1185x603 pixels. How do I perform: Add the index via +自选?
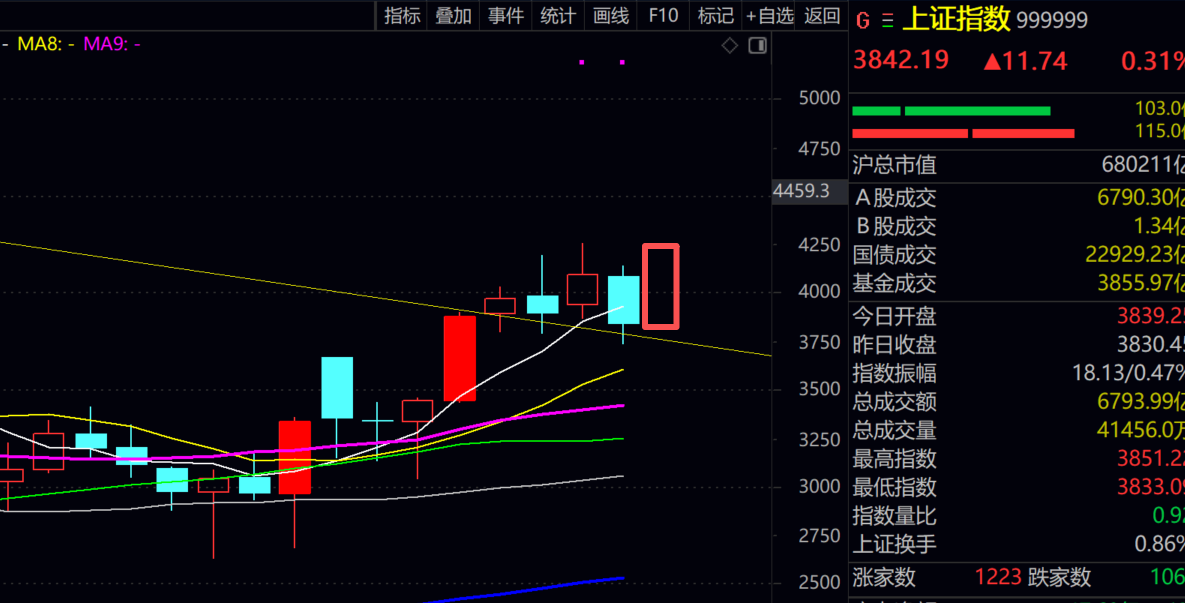(x=769, y=16)
